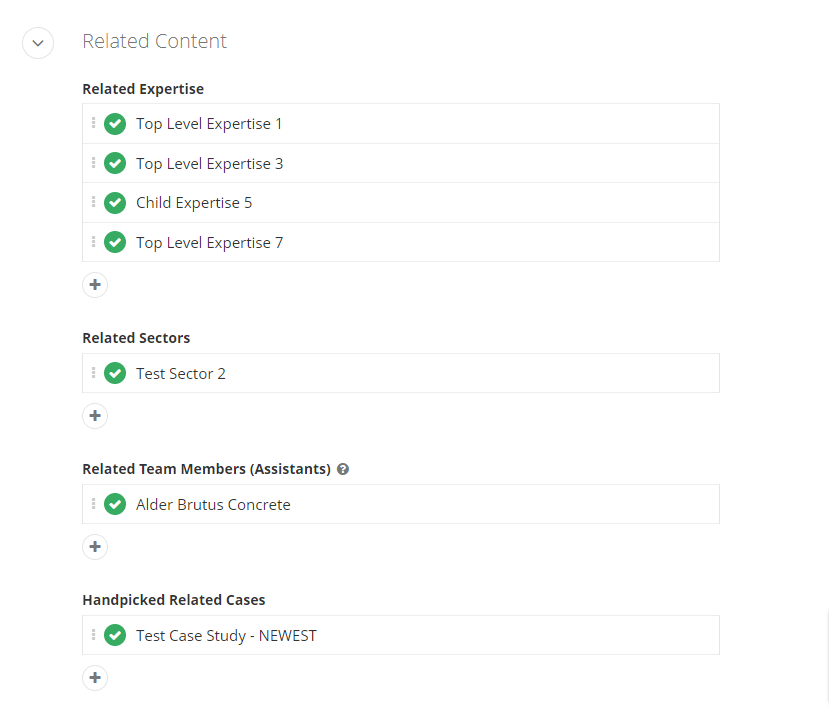Viewport: 829px width, 727px height.
Task: Open the Test Case Study - NEWEST entry
Action: point(226,636)
